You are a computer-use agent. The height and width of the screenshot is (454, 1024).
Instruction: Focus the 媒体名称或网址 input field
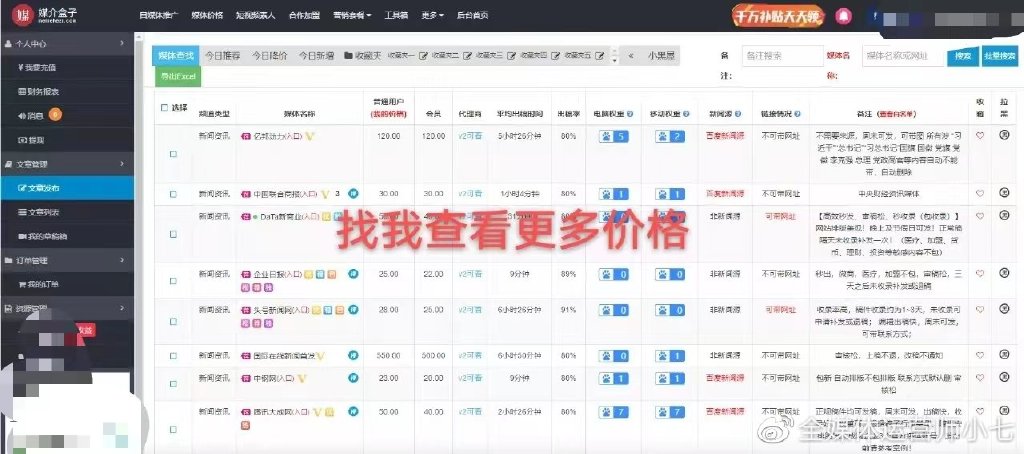[x=904, y=56]
